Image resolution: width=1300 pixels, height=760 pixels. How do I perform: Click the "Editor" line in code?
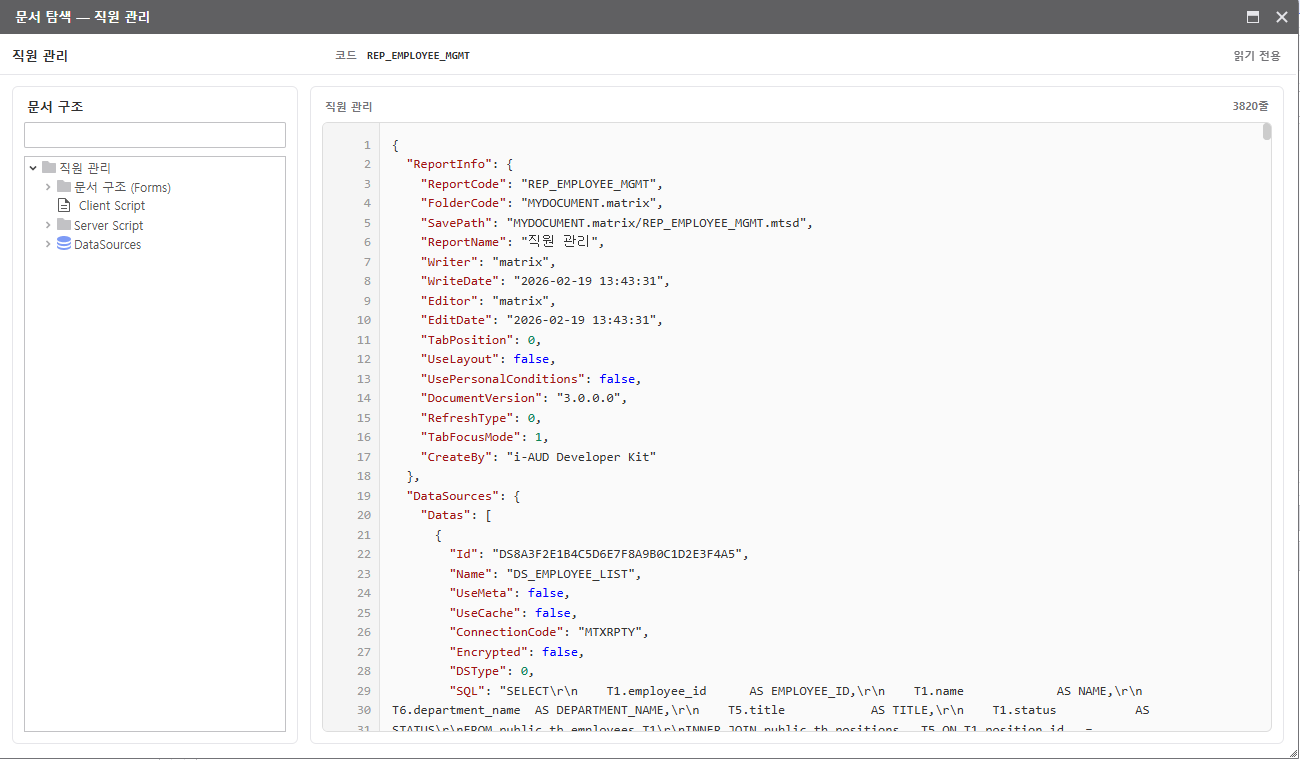[488, 301]
